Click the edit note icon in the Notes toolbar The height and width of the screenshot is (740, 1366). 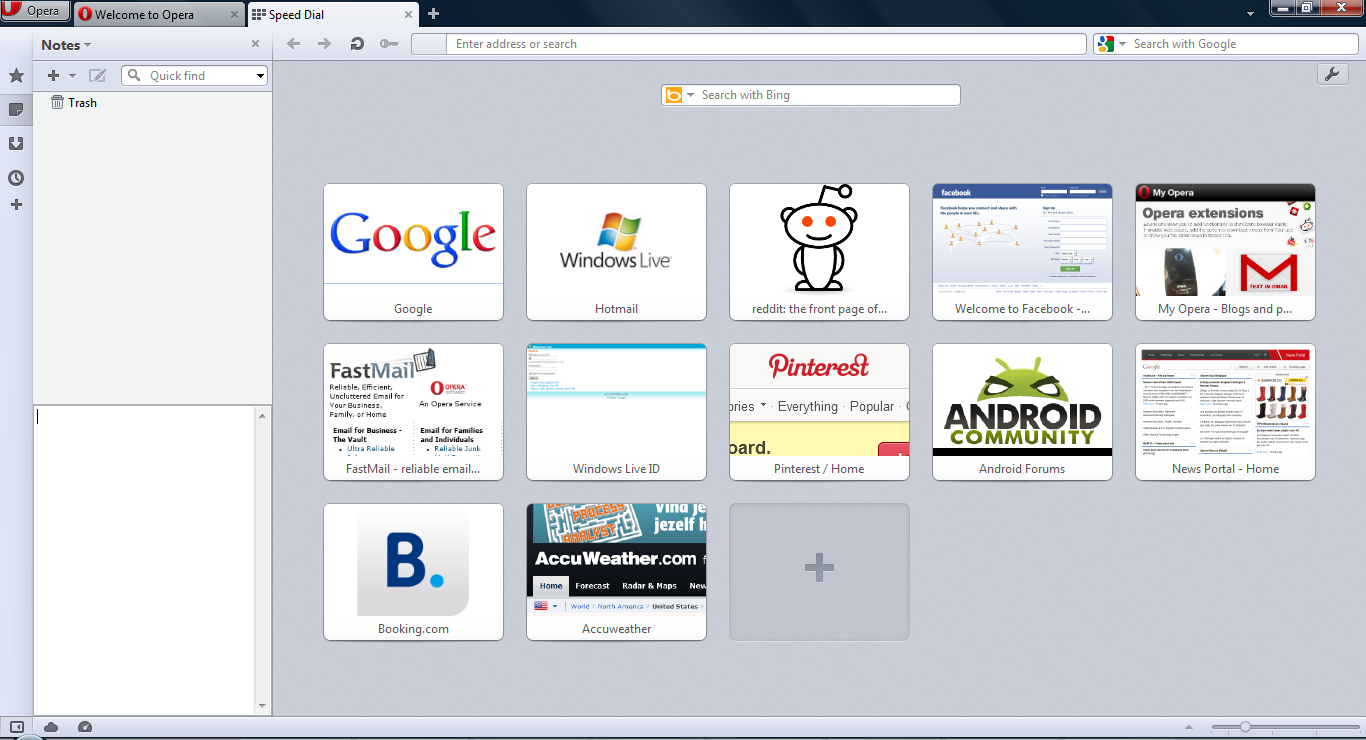click(97, 76)
